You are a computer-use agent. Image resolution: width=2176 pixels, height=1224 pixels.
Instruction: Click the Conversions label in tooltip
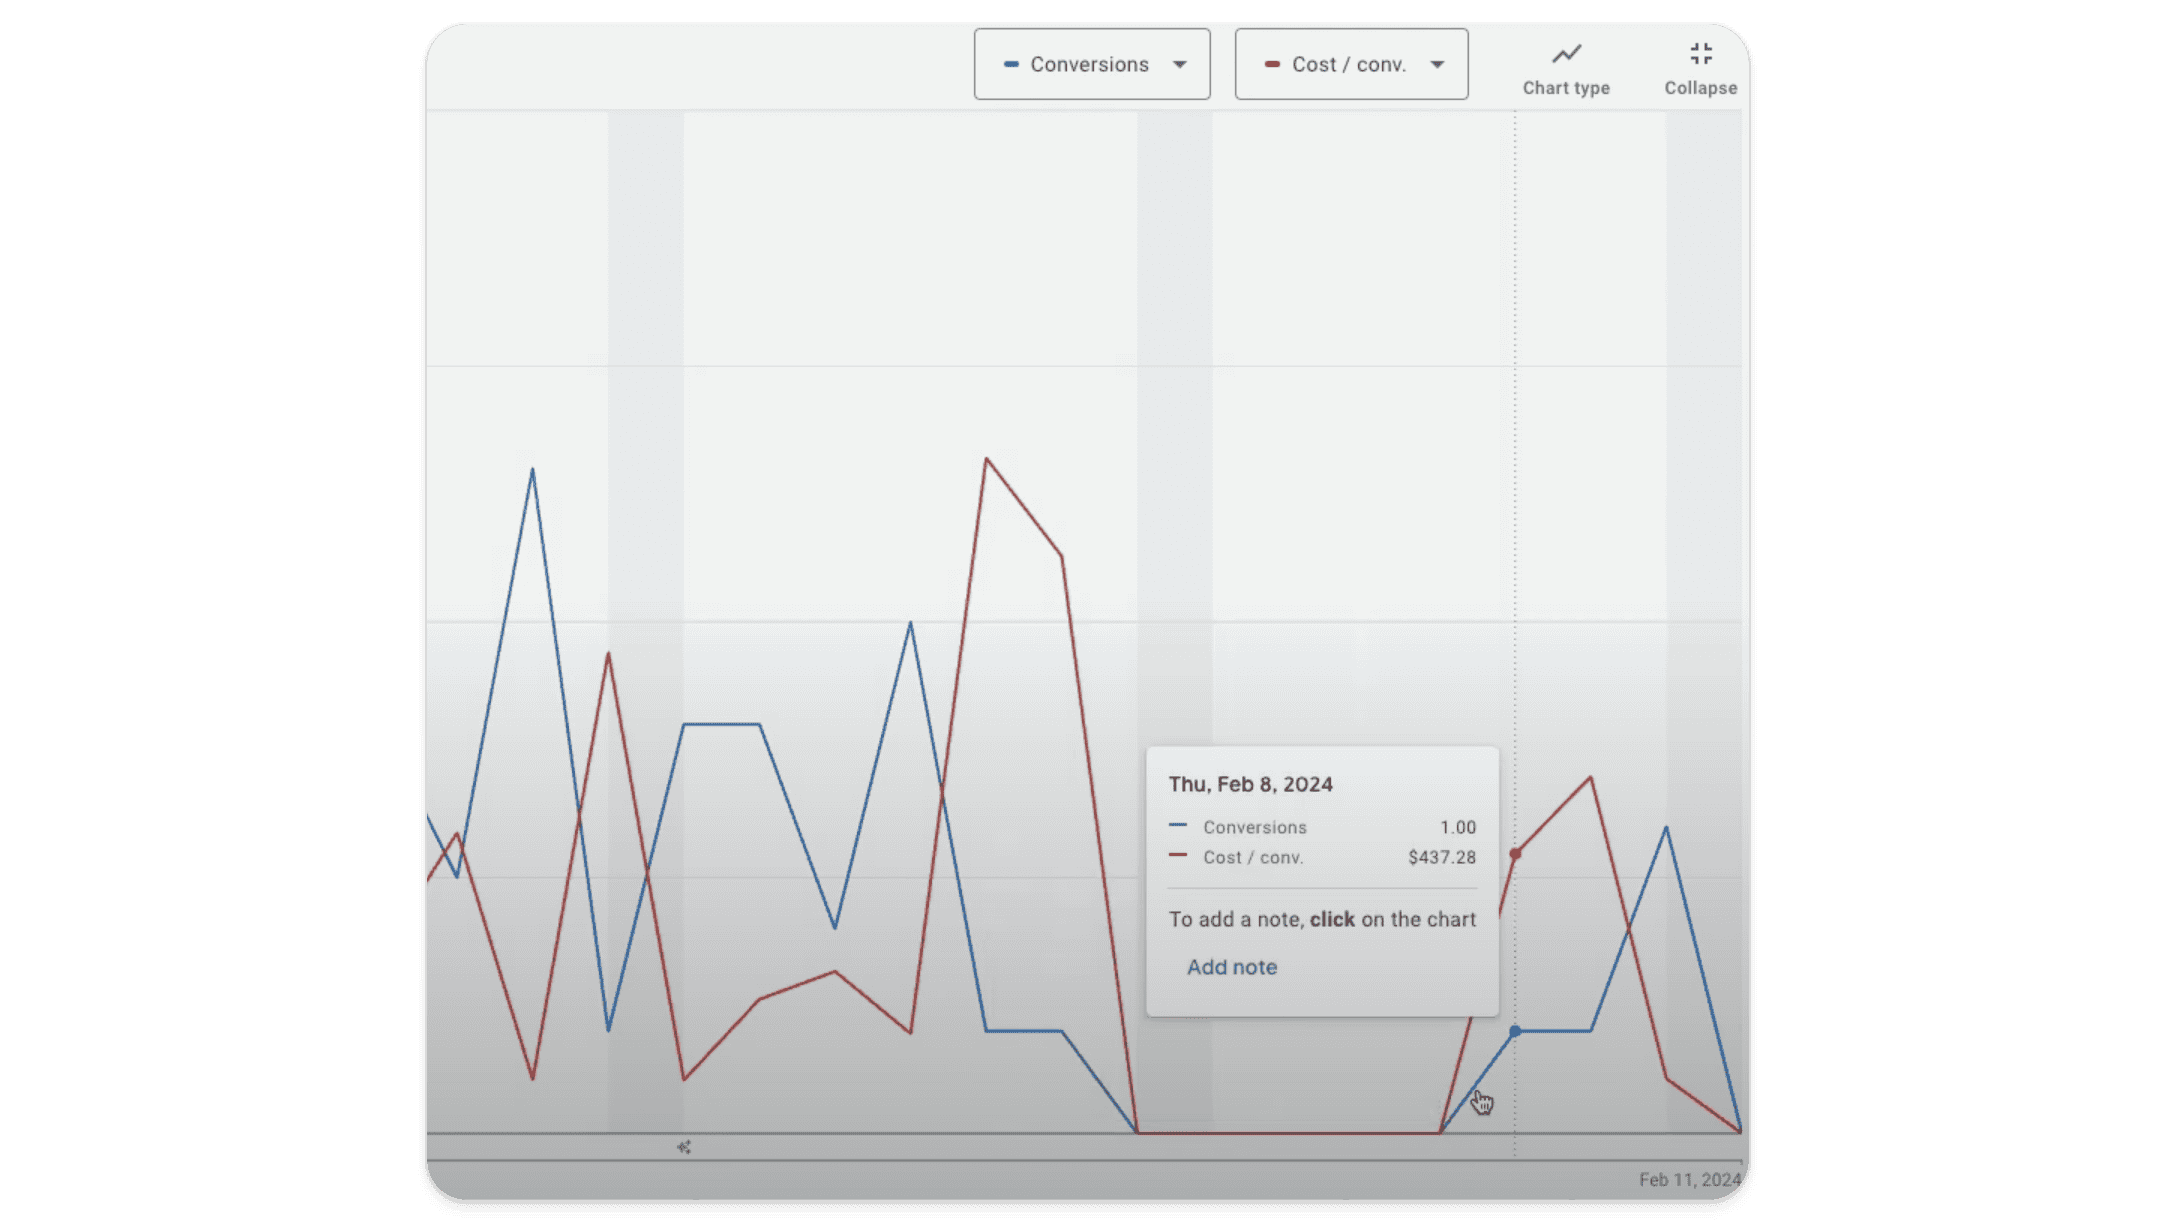(x=1254, y=827)
